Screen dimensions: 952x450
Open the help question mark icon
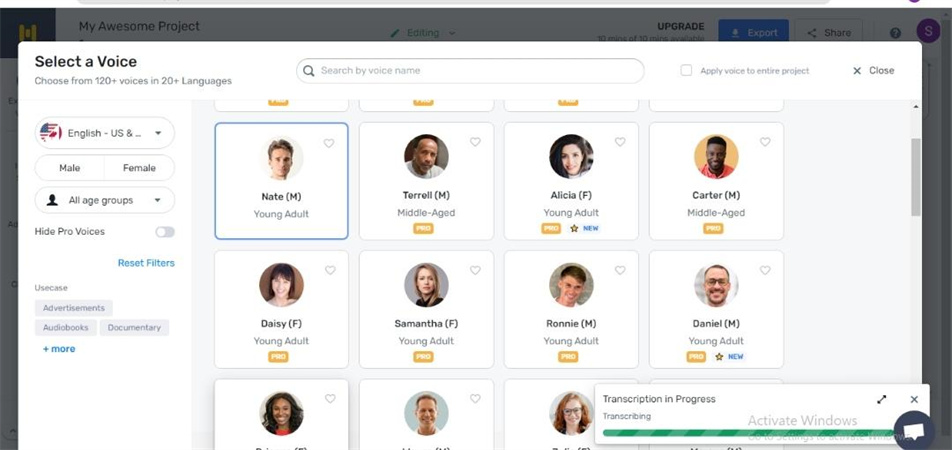(896, 33)
